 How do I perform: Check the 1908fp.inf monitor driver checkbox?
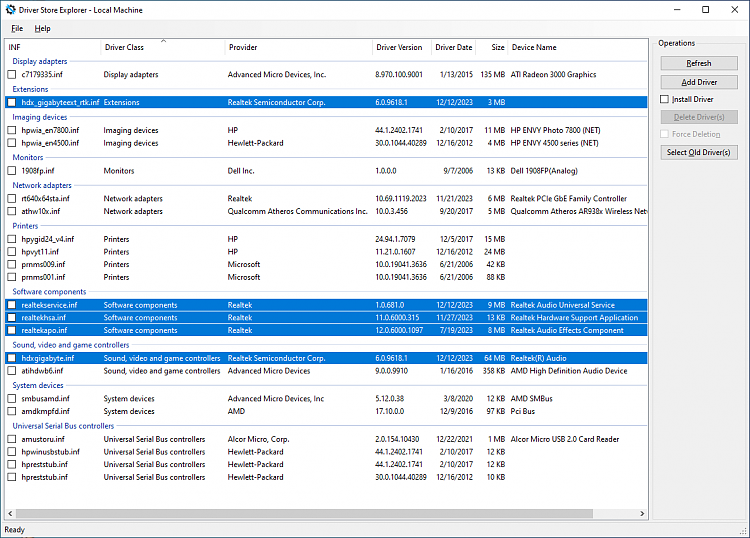(x=12, y=171)
